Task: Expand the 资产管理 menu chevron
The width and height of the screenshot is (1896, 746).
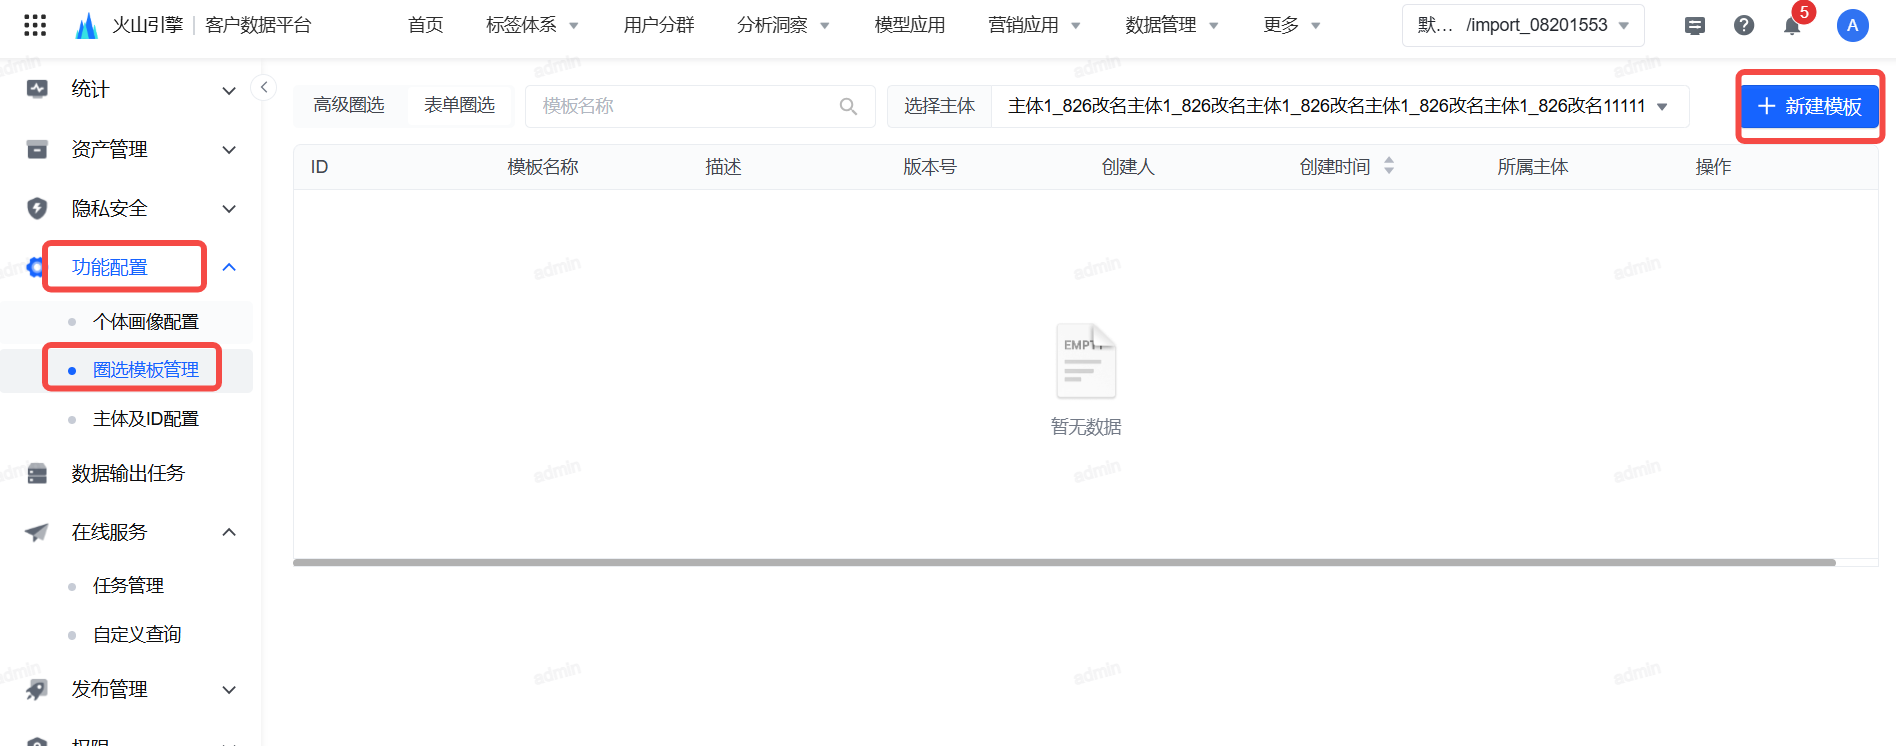Action: pos(229,150)
